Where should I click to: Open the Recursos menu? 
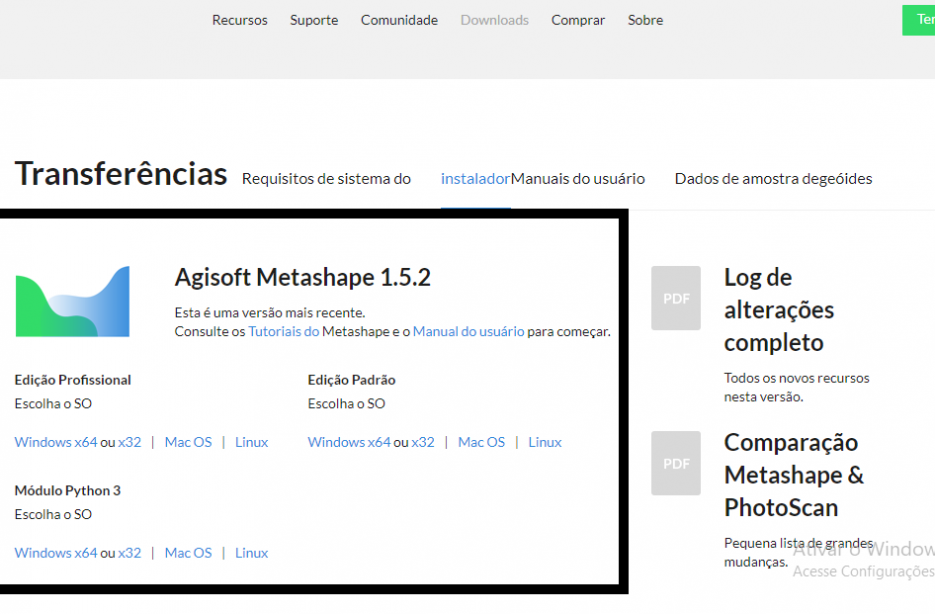pyautogui.click(x=240, y=20)
